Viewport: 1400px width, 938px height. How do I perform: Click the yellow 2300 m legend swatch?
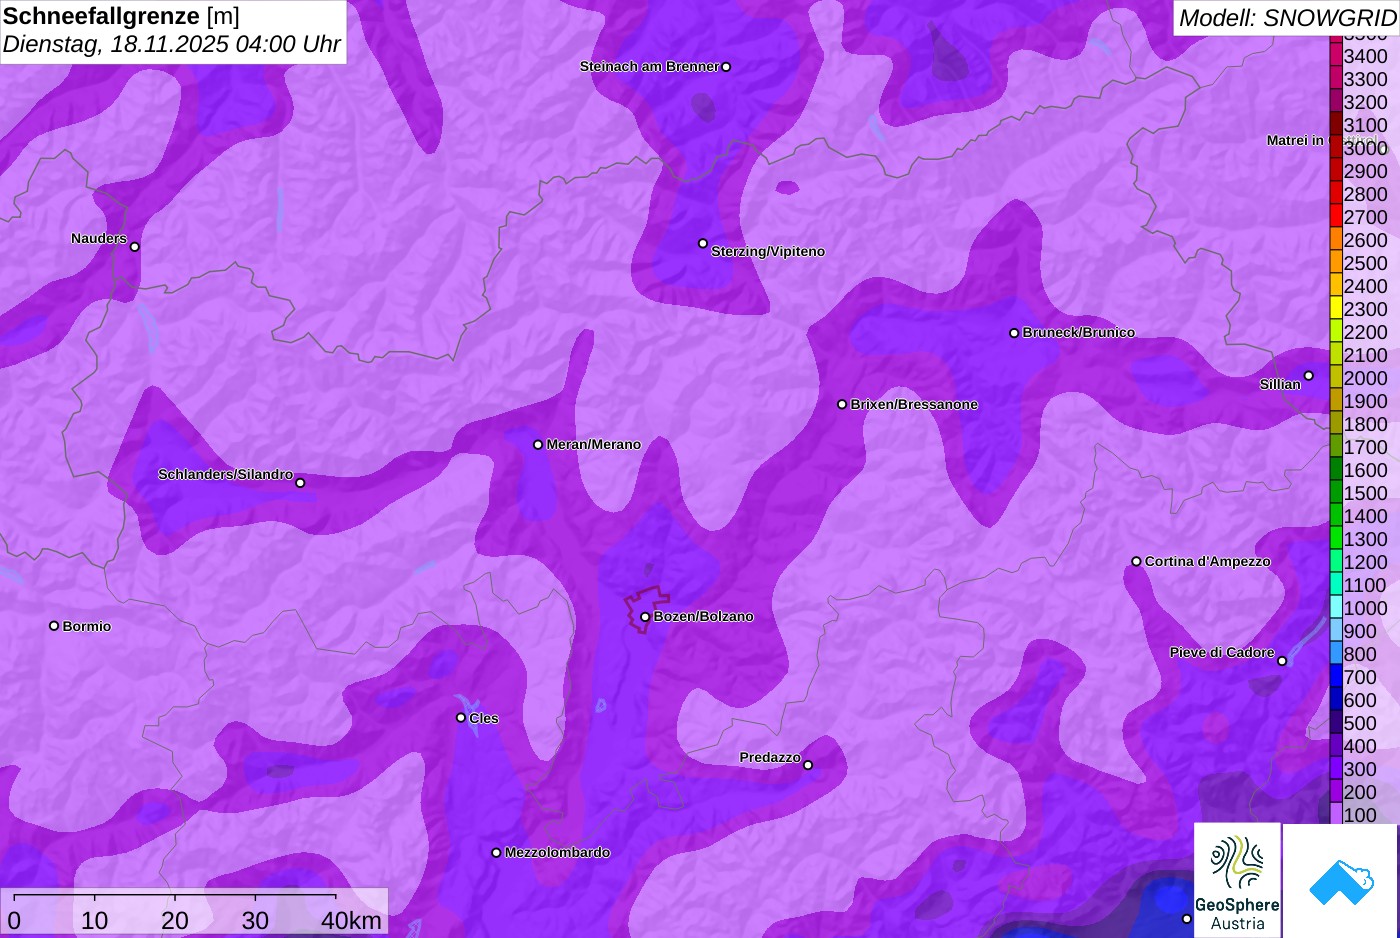(1336, 309)
